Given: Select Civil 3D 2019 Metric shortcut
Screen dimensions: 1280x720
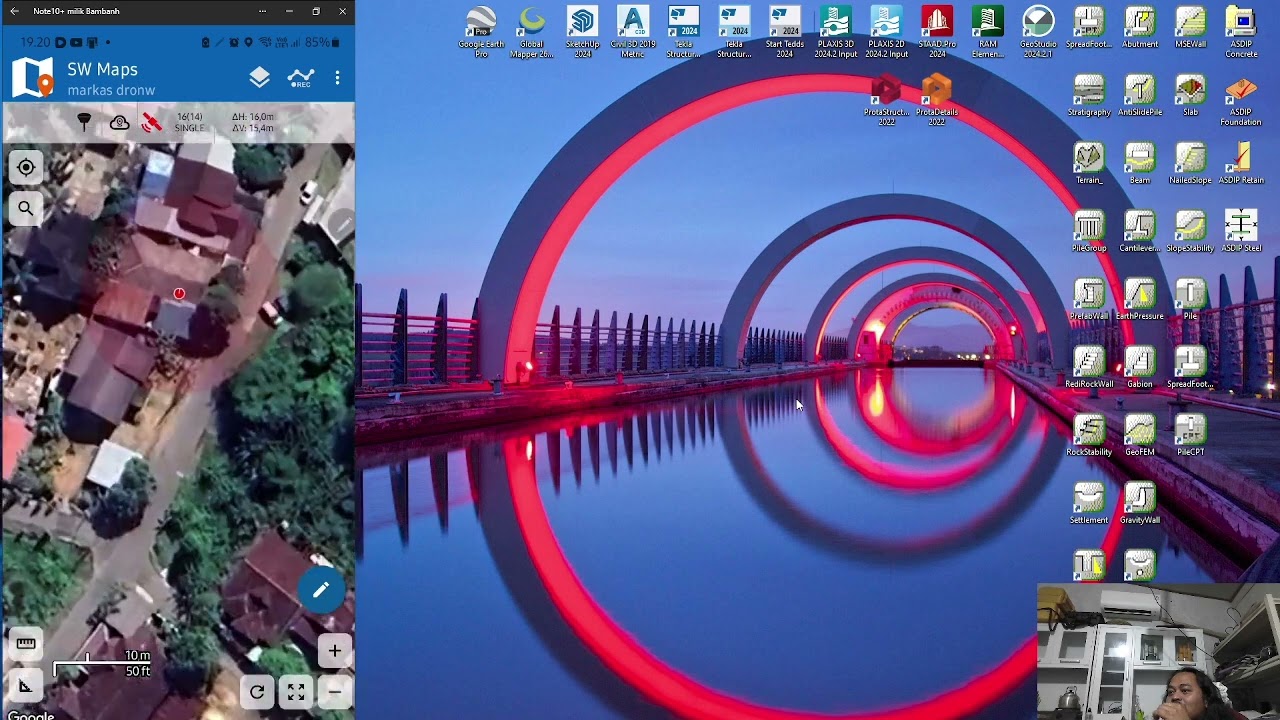Looking at the screenshot, I should [x=633, y=32].
